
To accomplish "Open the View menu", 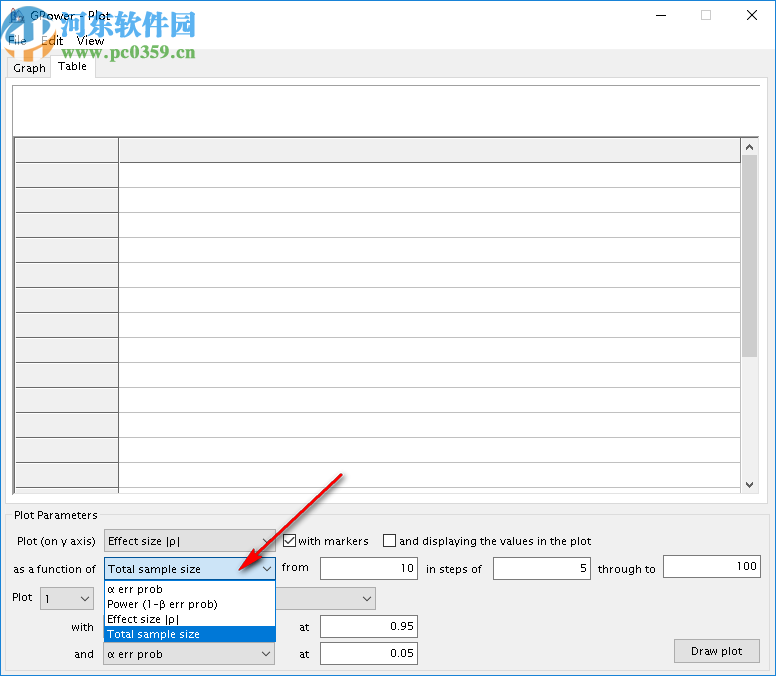I will coord(91,41).
